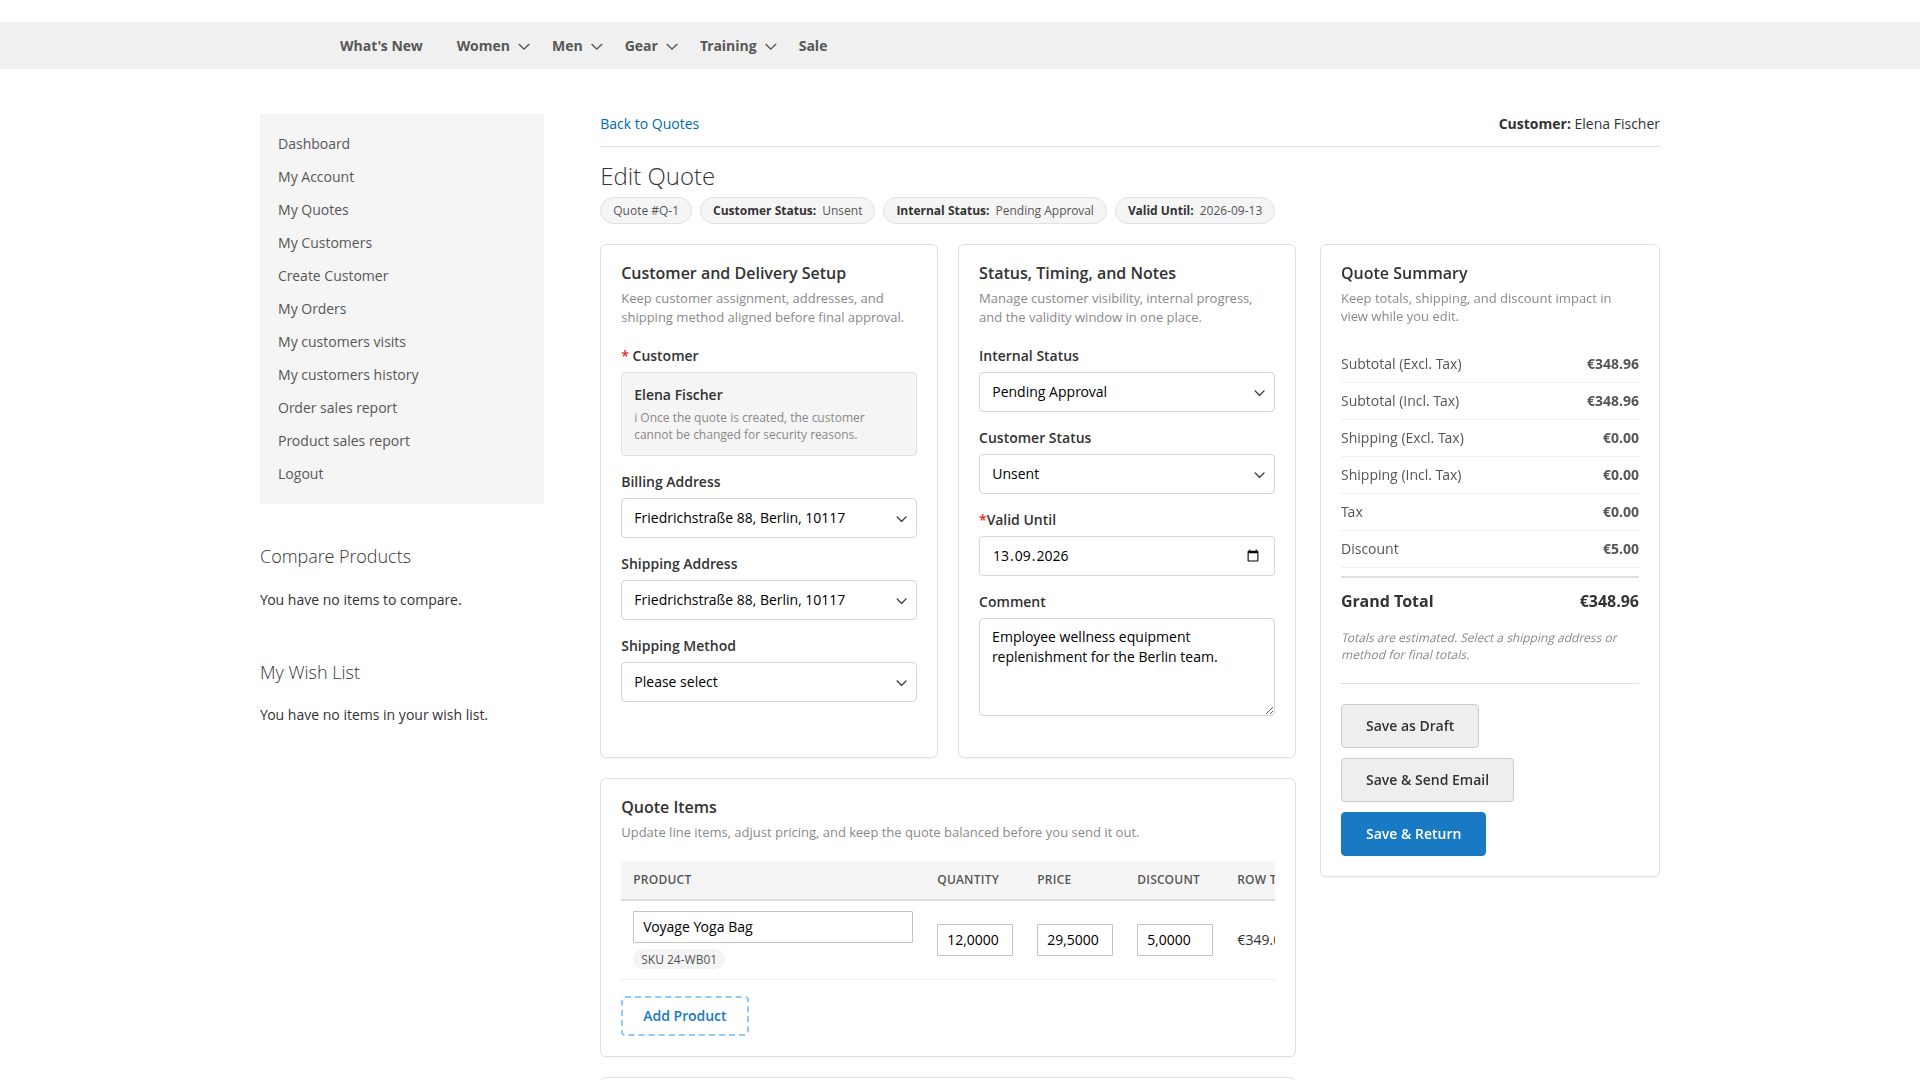Image resolution: width=1920 pixels, height=1080 pixels.
Task: Open the Internal Status dropdown
Action: point(1127,392)
